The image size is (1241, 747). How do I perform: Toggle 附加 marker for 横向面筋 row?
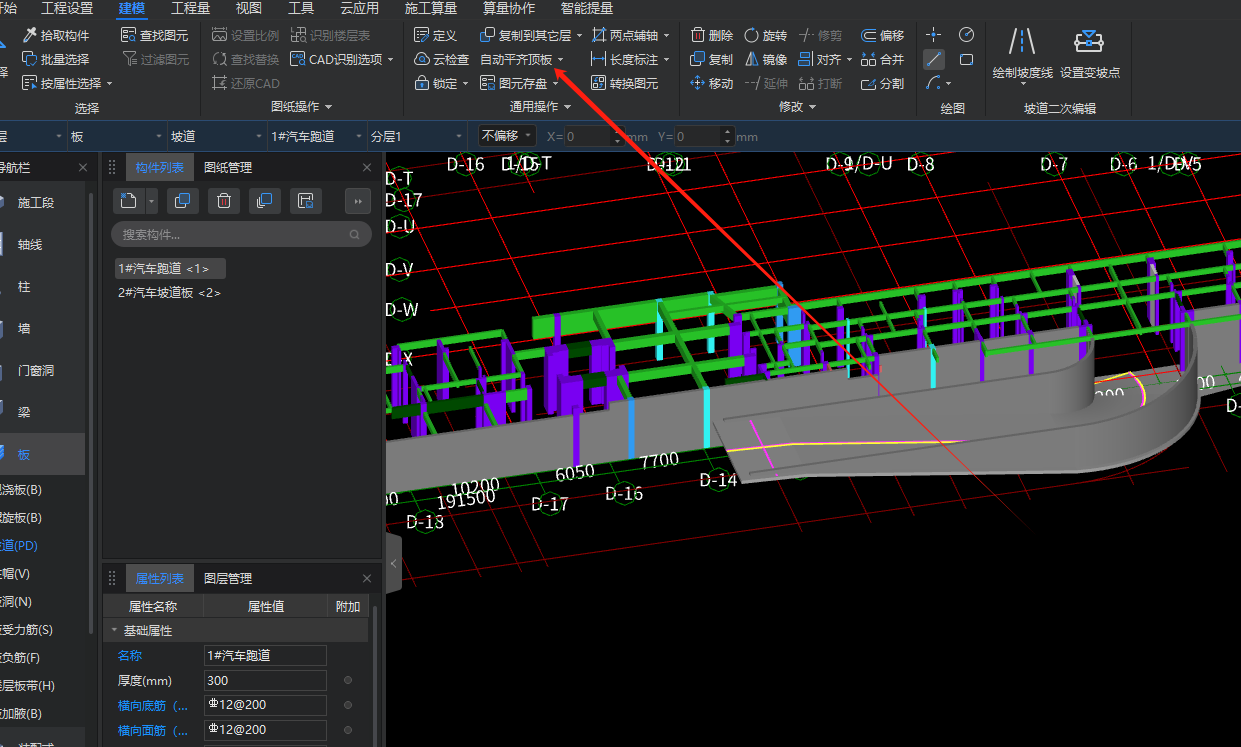(x=348, y=730)
